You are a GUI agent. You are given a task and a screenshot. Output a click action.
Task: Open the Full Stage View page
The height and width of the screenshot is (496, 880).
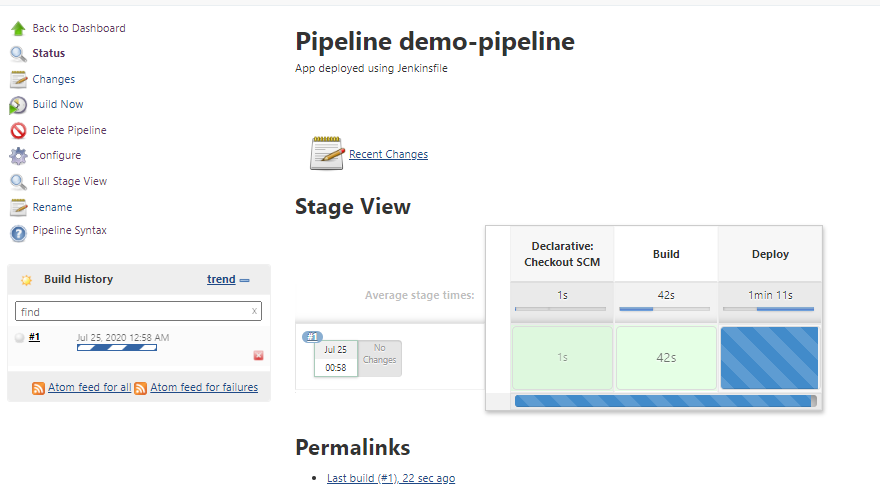69,182
